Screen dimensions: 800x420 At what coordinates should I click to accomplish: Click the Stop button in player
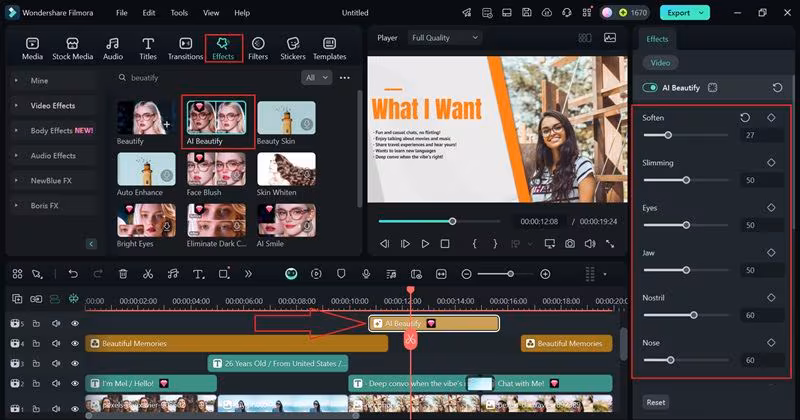445,244
